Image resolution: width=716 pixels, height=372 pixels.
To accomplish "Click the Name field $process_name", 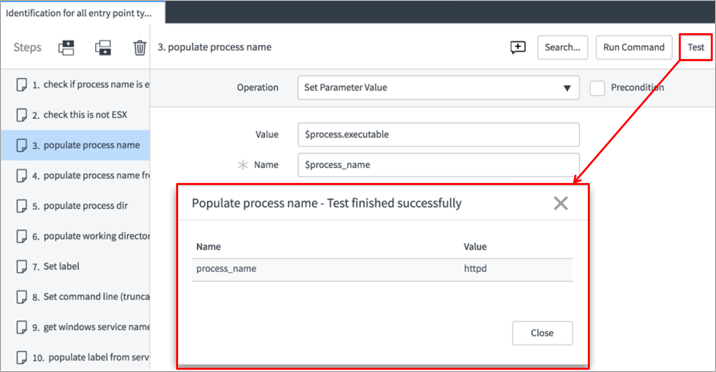I will point(438,165).
